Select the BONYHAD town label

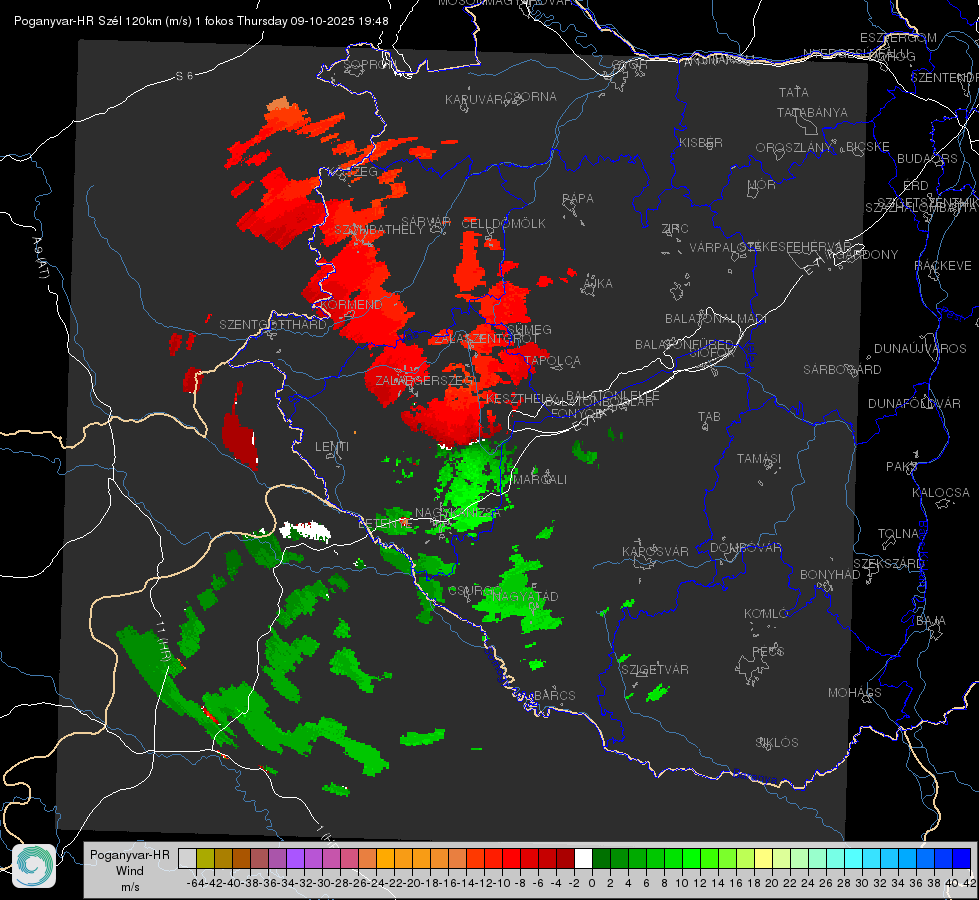tap(830, 575)
